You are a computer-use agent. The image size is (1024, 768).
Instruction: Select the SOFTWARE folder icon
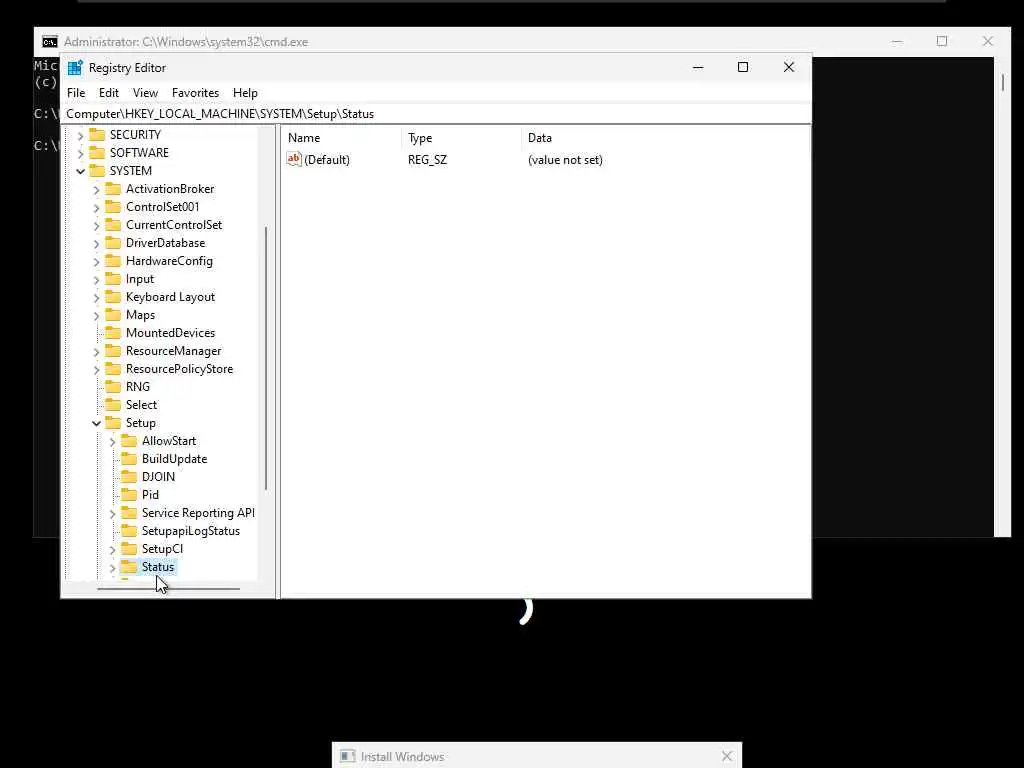pos(97,152)
